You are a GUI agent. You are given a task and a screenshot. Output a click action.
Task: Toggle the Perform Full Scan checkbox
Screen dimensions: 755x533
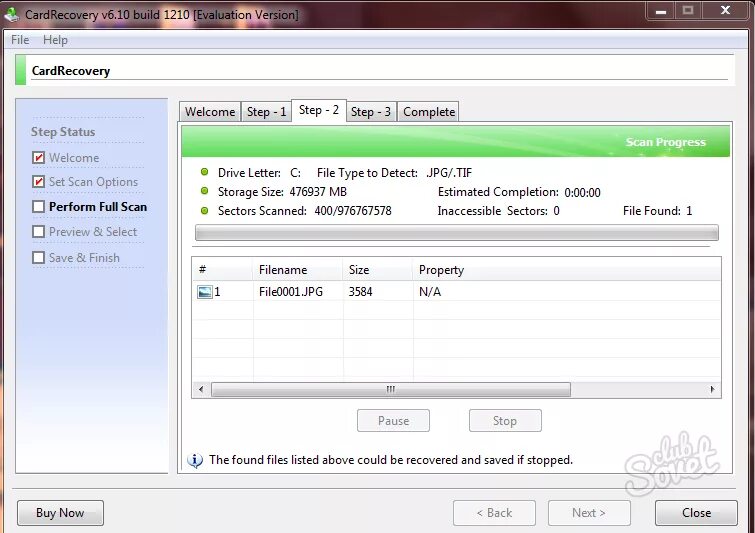39,207
